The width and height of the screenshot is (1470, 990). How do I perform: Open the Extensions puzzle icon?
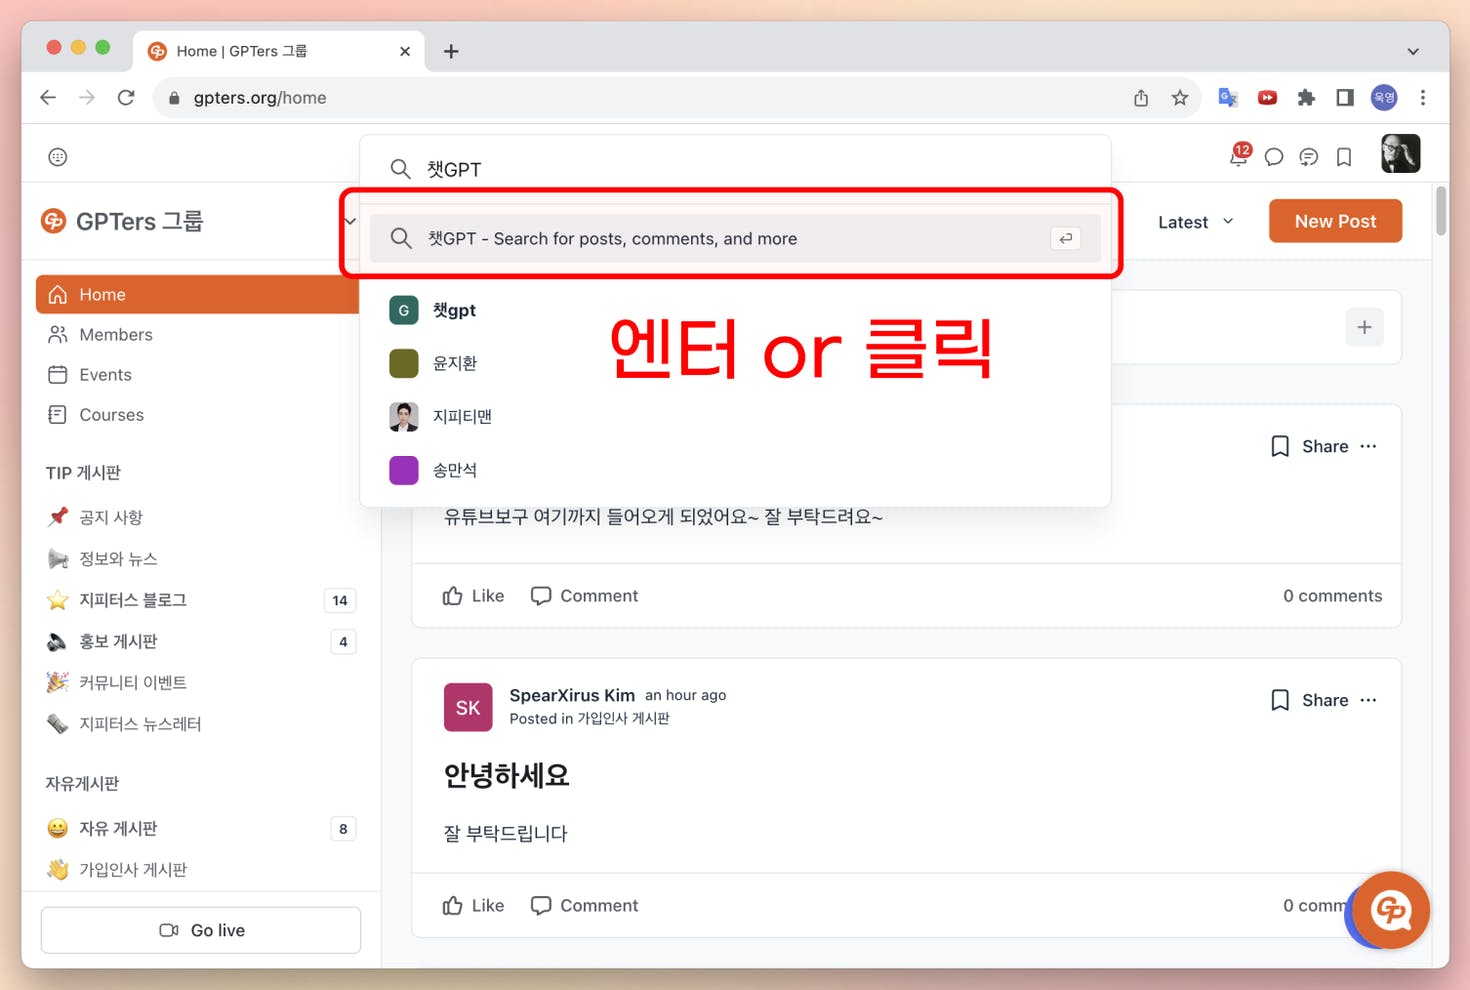(x=1306, y=97)
